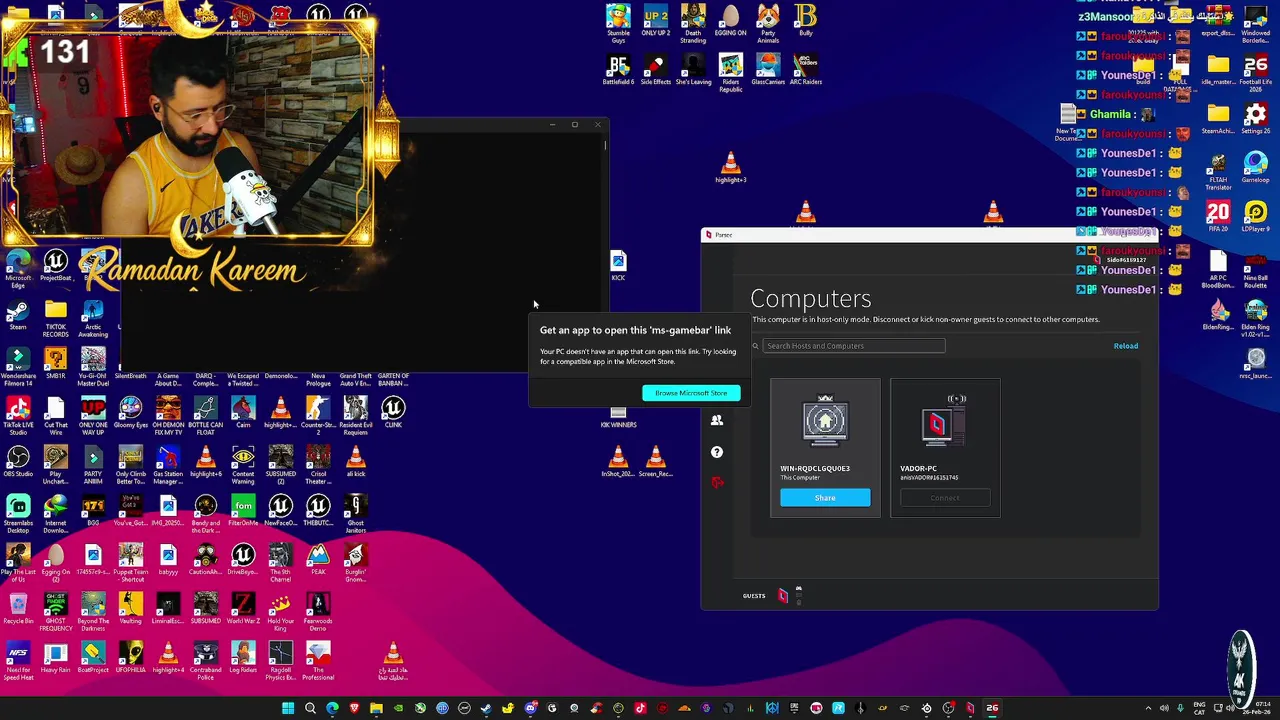Select the VADOR-PC computer thumbnail in Parsec

[945, 423]
